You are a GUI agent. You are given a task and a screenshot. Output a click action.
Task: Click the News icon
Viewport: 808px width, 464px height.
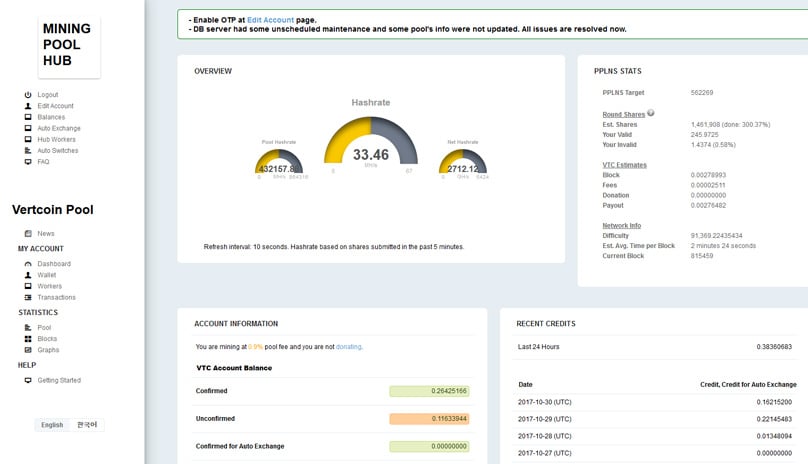(28, 234)
